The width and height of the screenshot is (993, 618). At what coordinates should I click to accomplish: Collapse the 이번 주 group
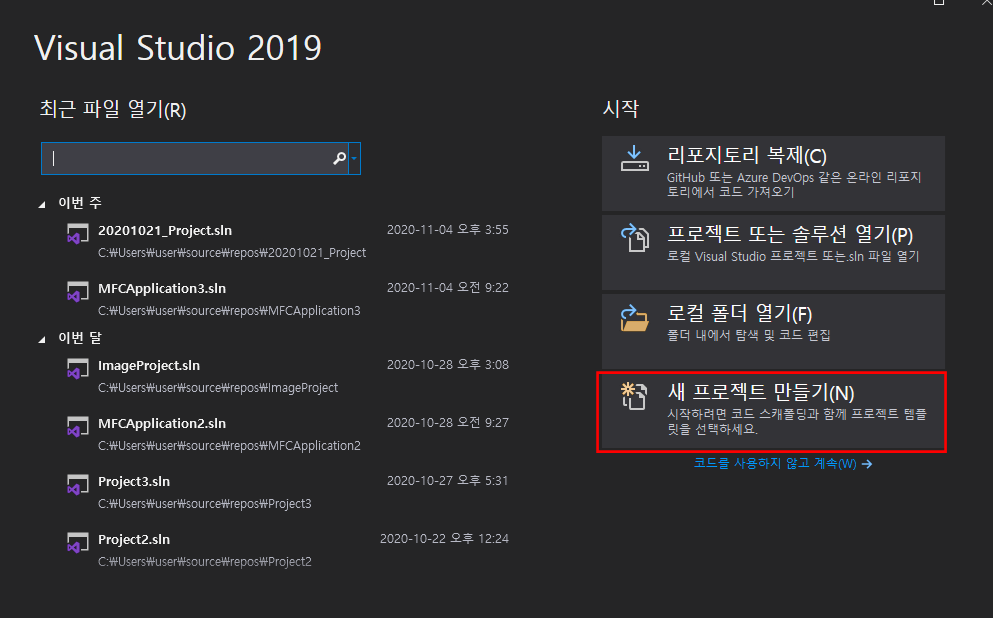42,204
